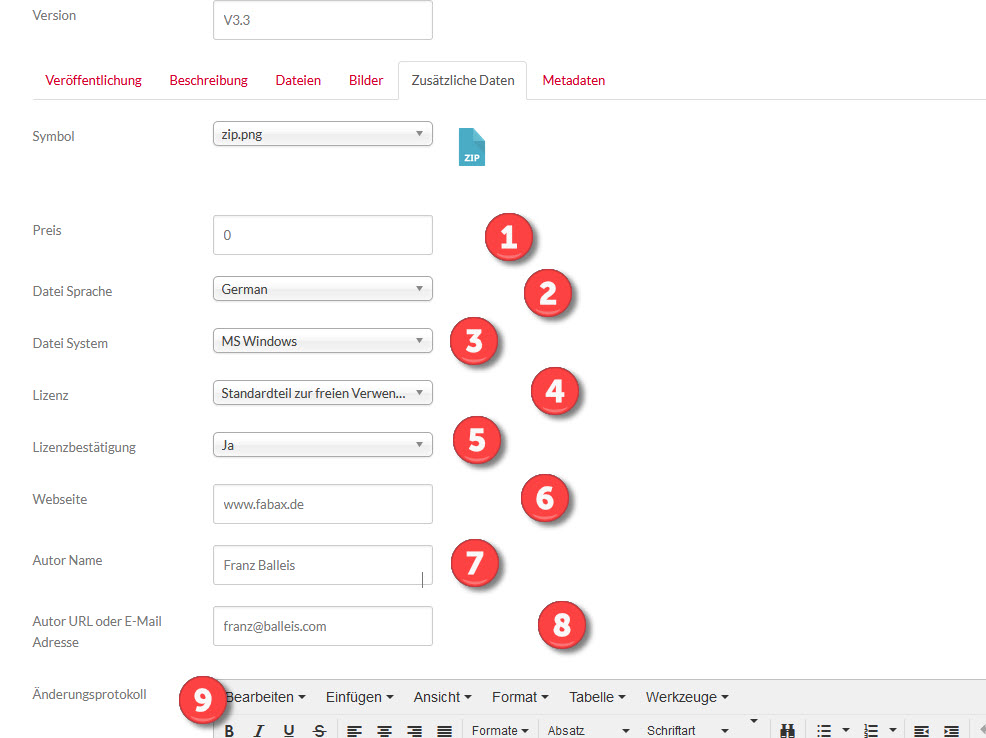Click the Autor URL or E-Mail field
Image resolution: width=986 pixels, height=738 pixels.
323,626
